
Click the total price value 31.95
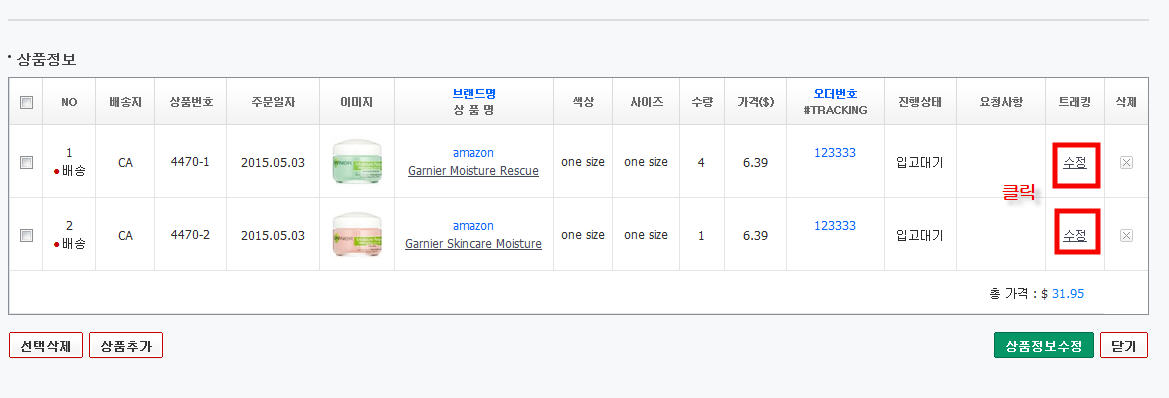[1068, 294]
